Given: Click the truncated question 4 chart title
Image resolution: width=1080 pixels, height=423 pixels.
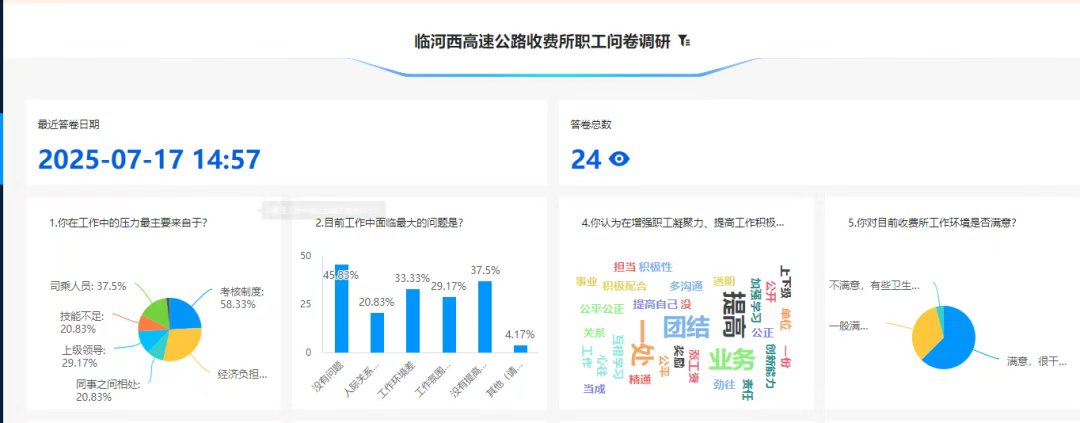Looking at the screenshot, I should 683,223.
